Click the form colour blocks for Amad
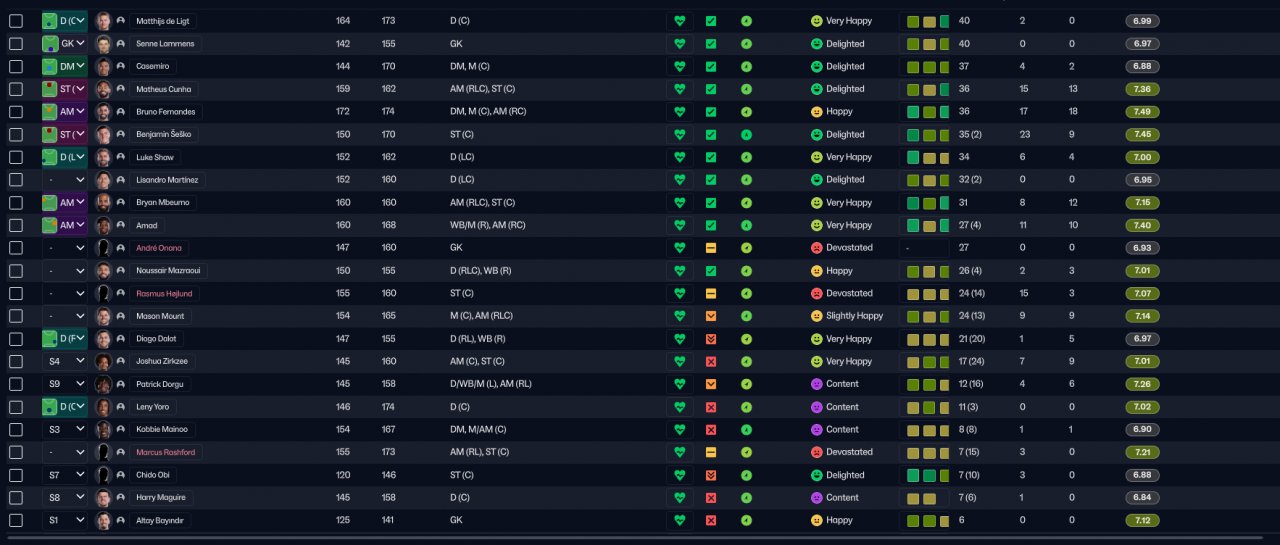This screenshot has width=1280, height=545. [926, 225]
